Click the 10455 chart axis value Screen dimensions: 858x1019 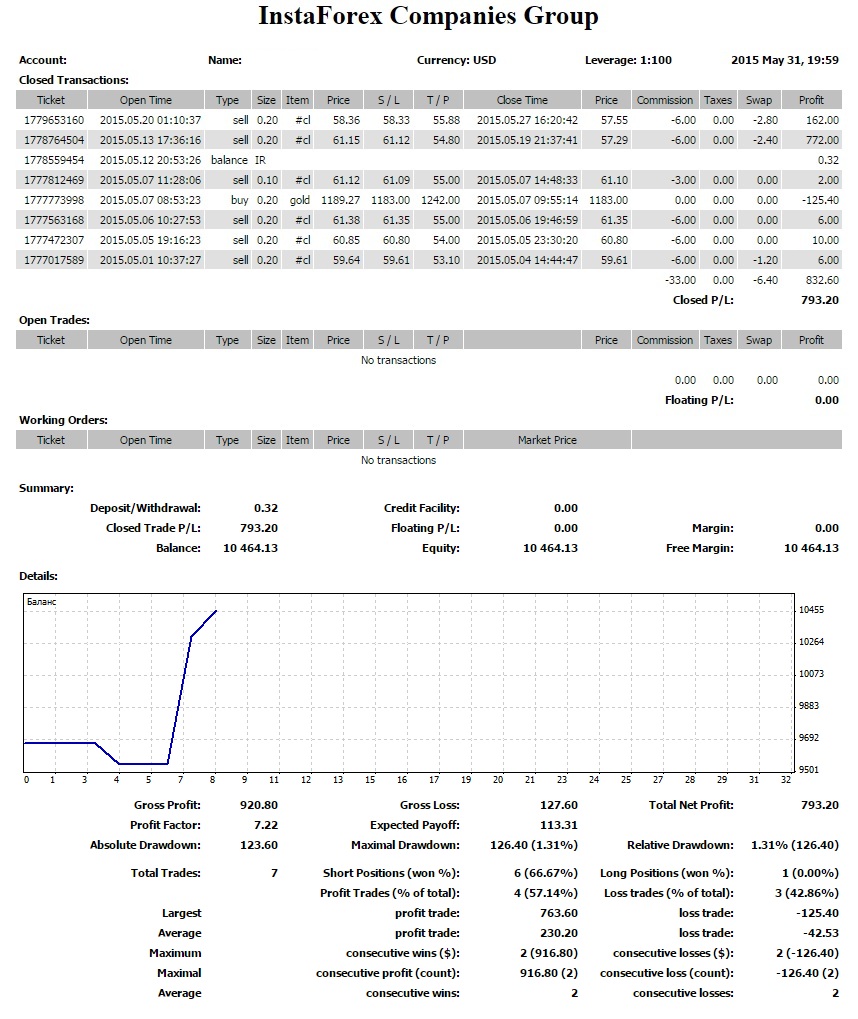811,610
